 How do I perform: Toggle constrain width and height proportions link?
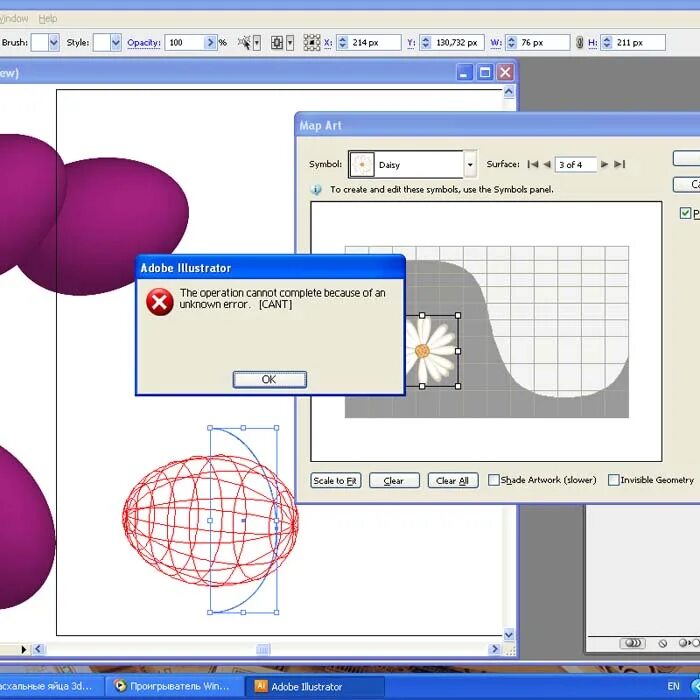tap(579, 43)
